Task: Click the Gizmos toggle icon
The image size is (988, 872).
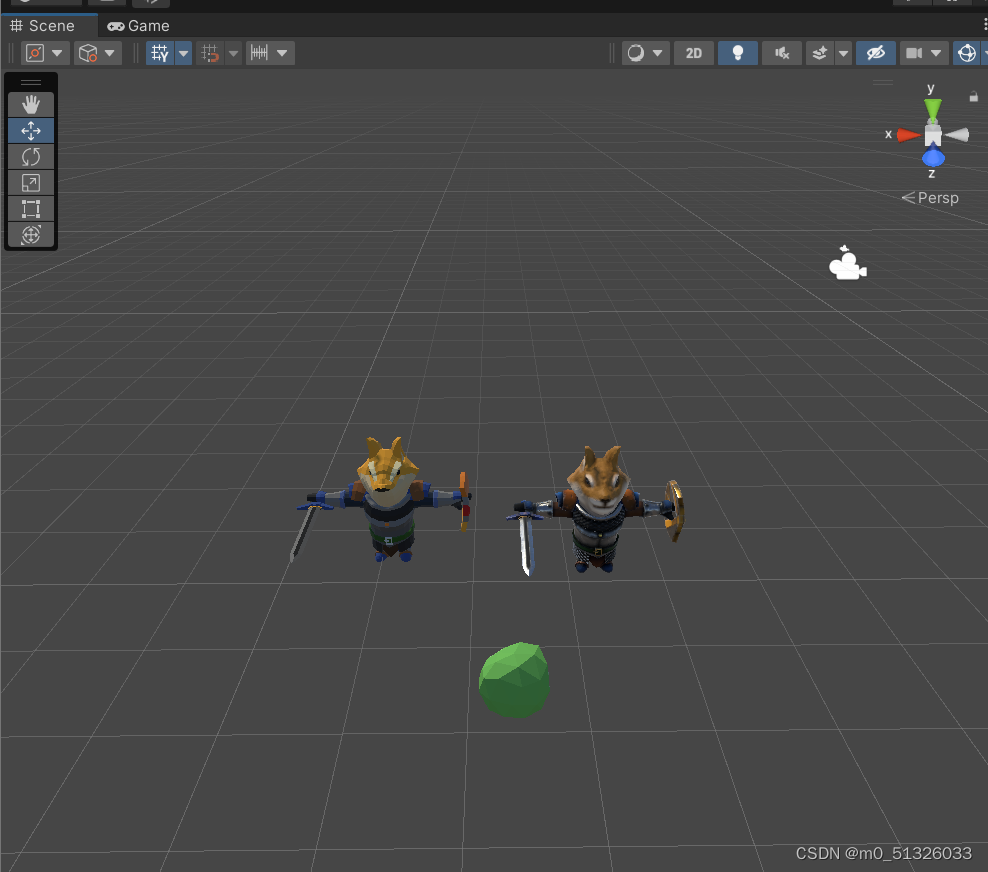Action: (x=967, y=53)
